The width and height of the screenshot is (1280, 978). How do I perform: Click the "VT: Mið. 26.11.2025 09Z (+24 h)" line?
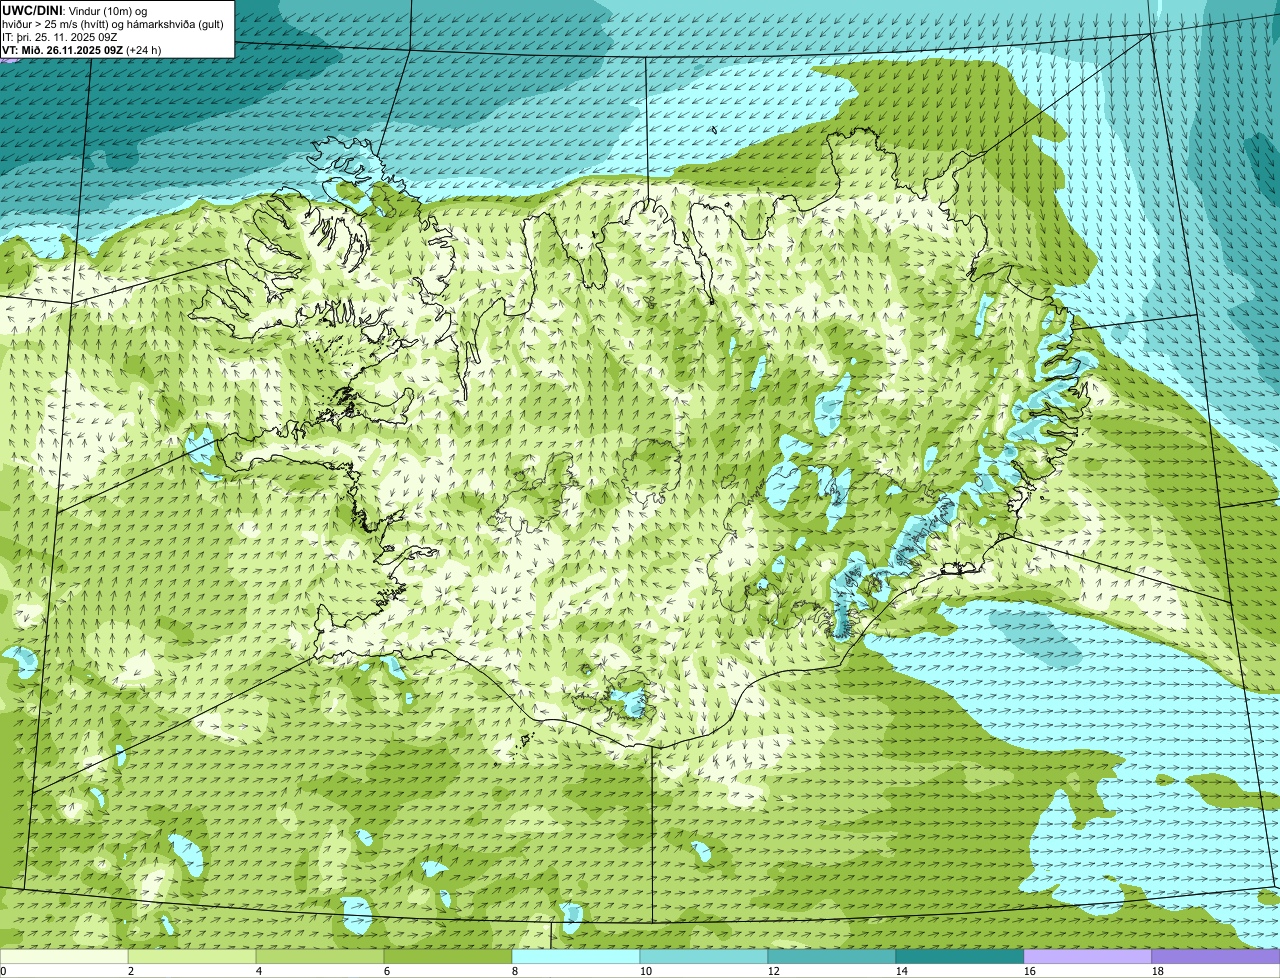click(82, 49)
